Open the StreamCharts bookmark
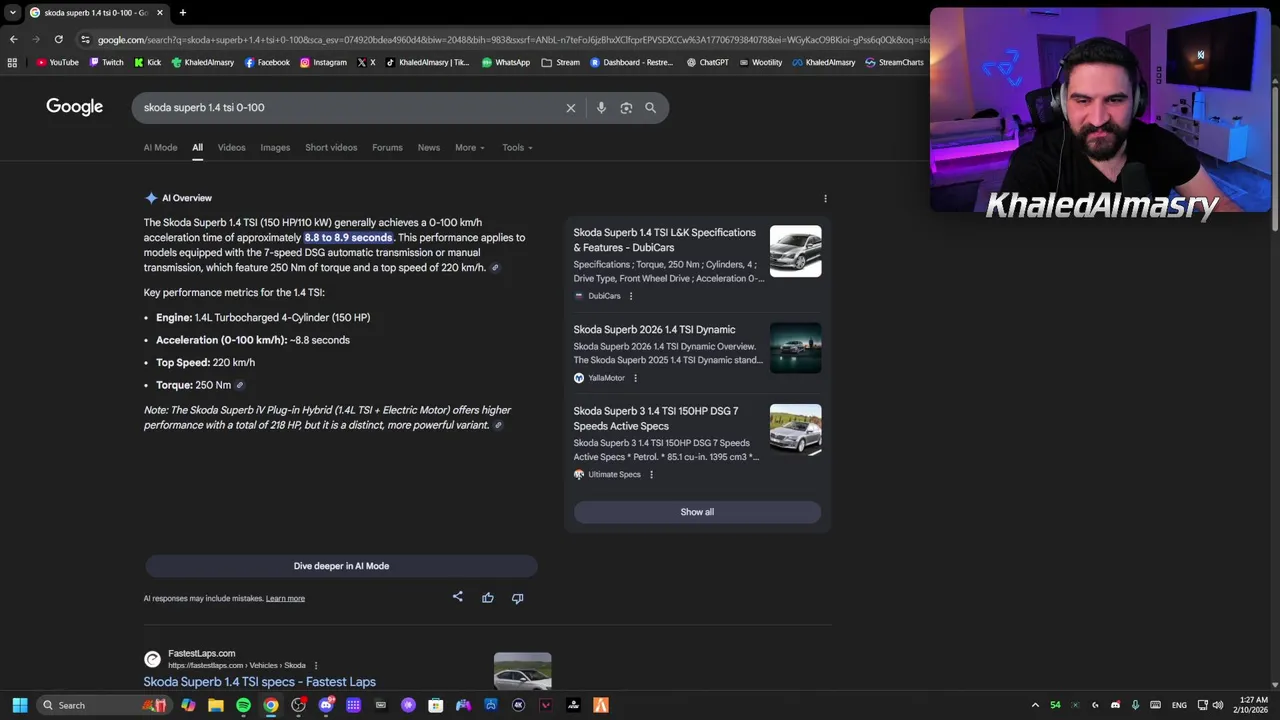This screenshot has width=1280, height=720. [894, 62]
